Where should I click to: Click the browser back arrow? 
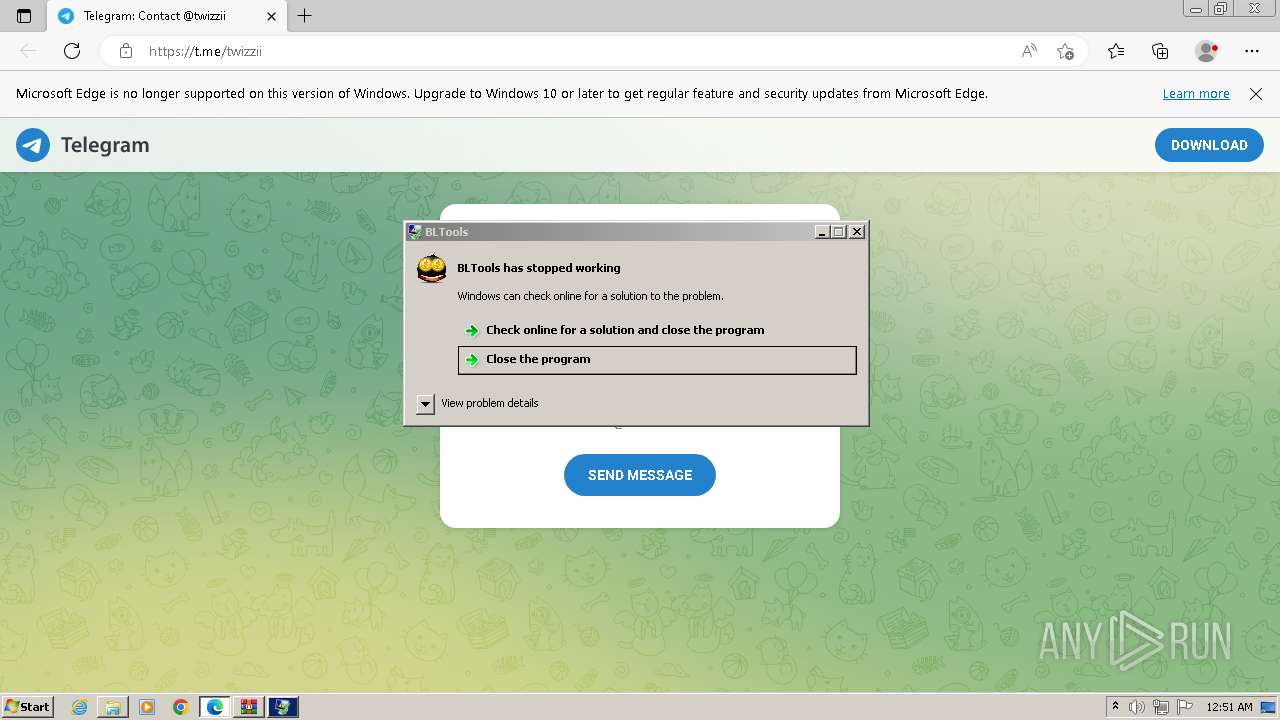tap(28, 51)
